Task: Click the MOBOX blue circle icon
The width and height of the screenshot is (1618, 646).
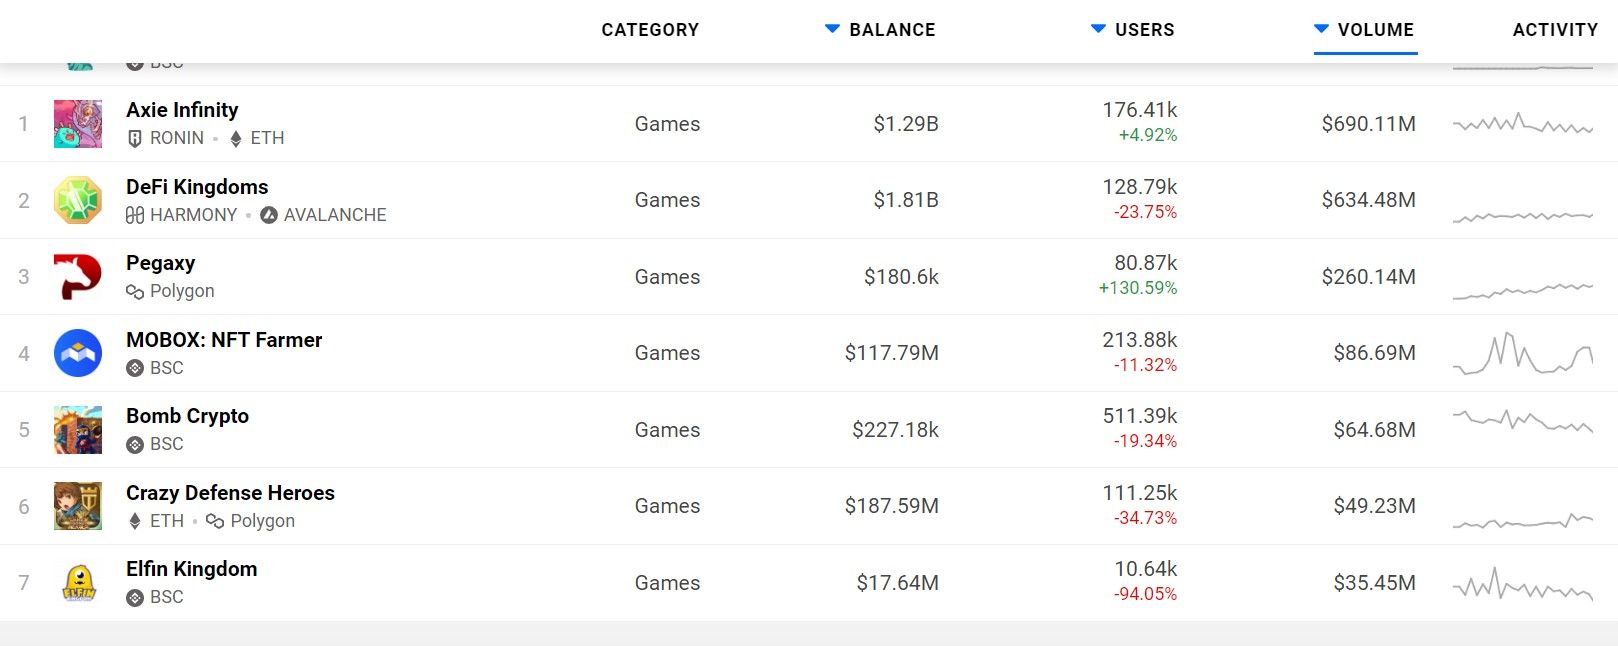Action: (78, 353)
